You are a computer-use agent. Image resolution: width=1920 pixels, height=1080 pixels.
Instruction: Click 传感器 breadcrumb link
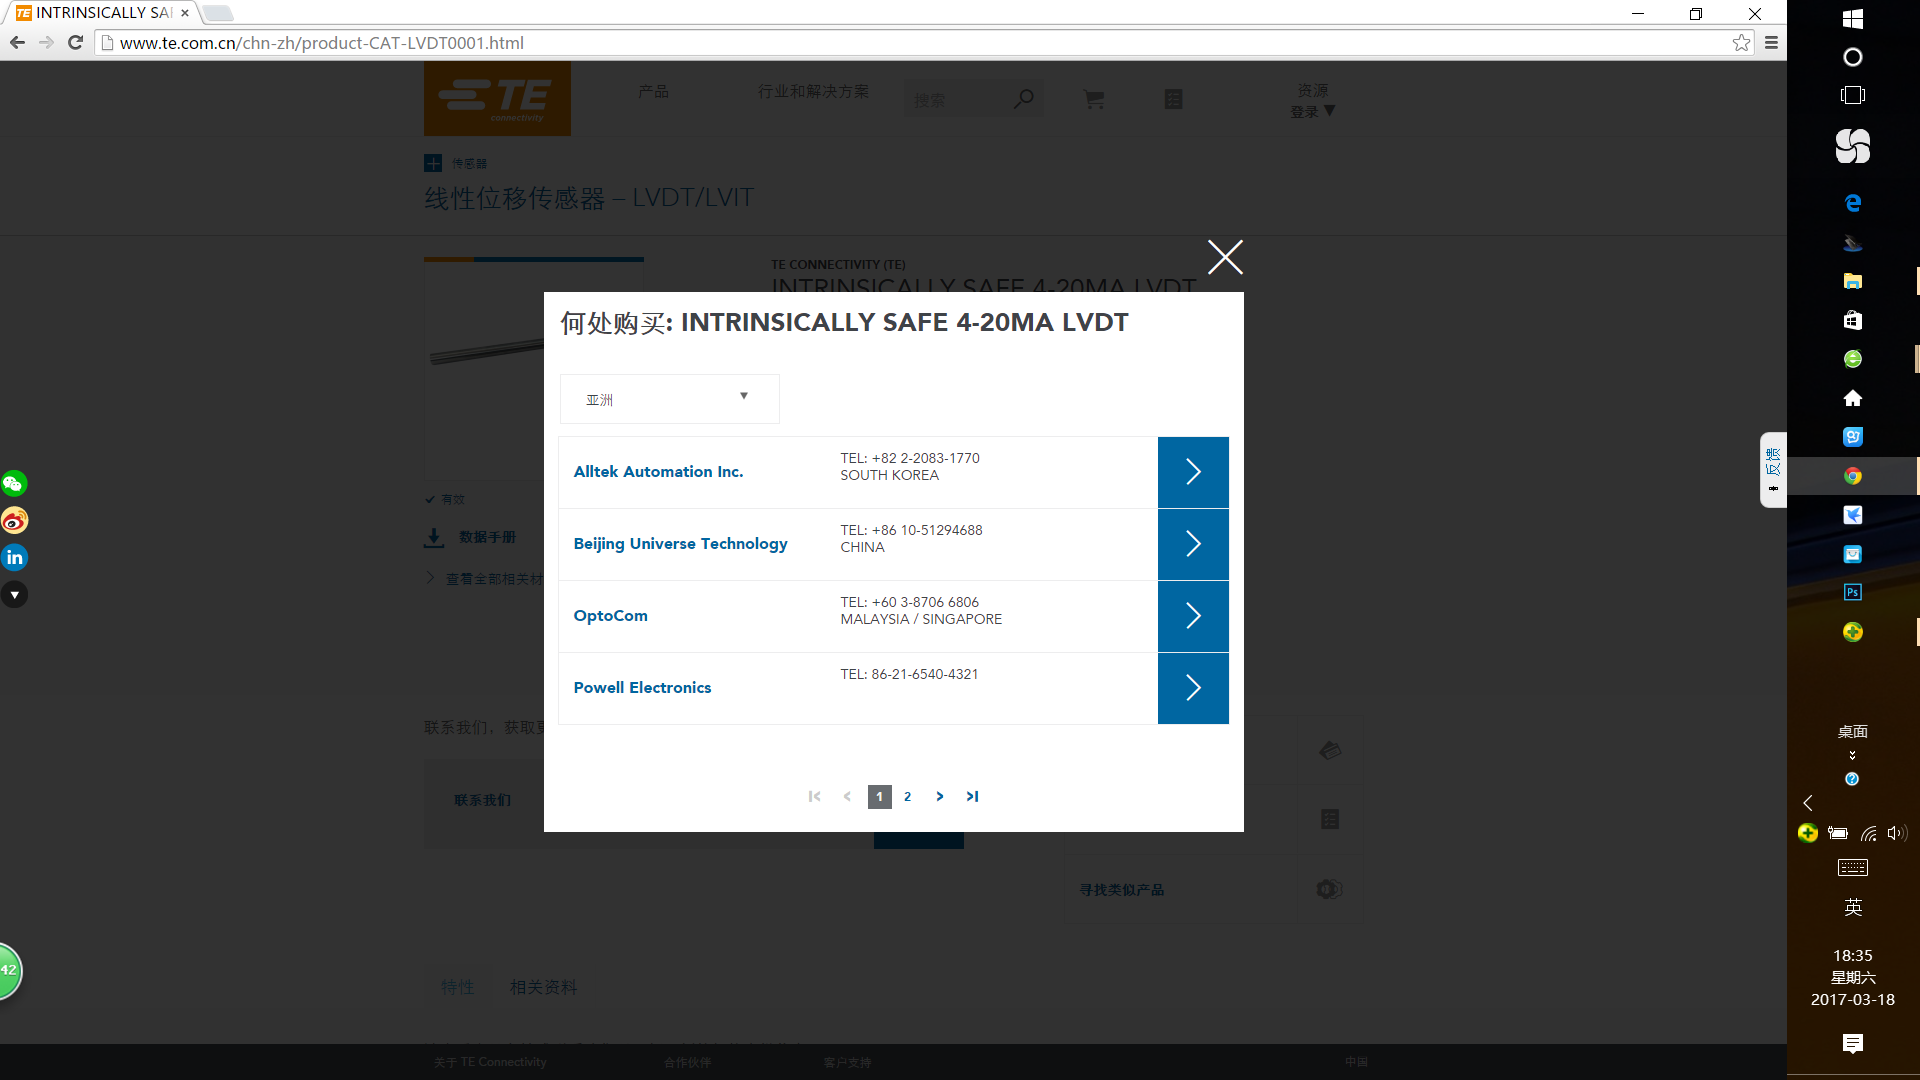pyautogui.click(x=469, y=163)
